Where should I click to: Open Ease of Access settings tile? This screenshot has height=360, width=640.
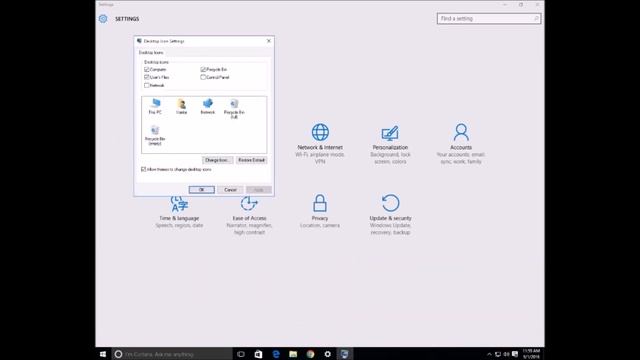click(249, 215)
